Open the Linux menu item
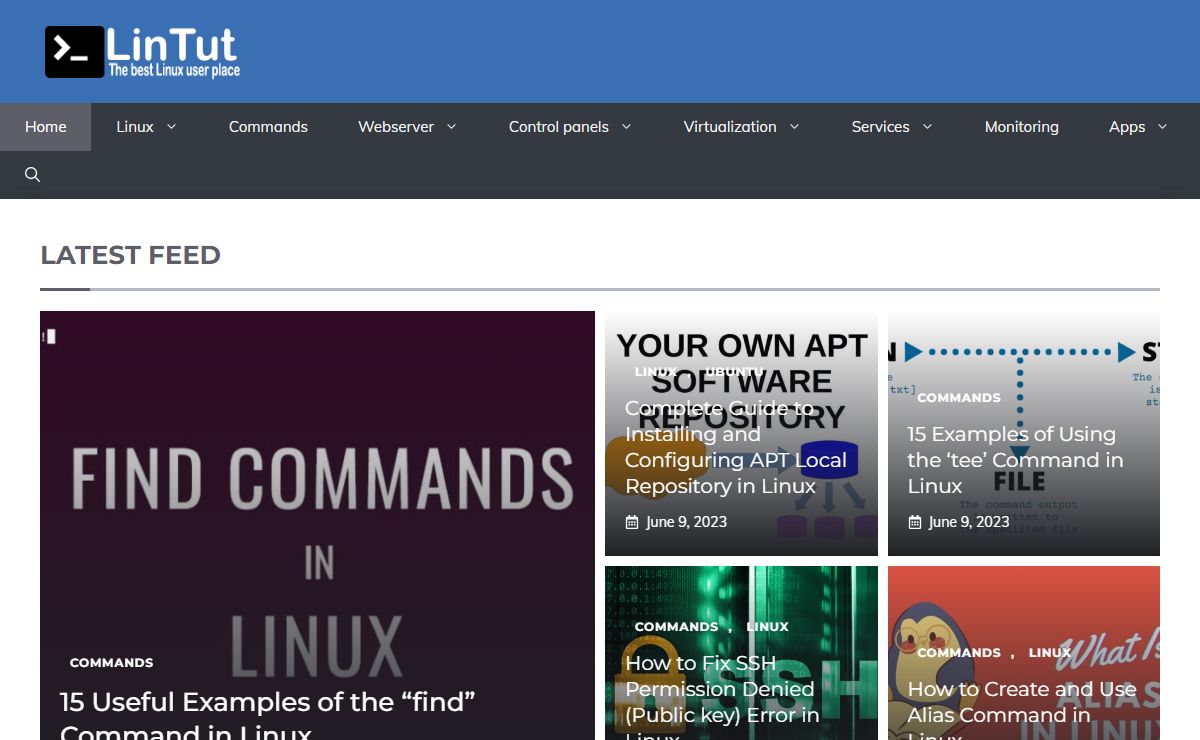The height and width of the screenshot is (740, 1200). click(x=135, y=127)
